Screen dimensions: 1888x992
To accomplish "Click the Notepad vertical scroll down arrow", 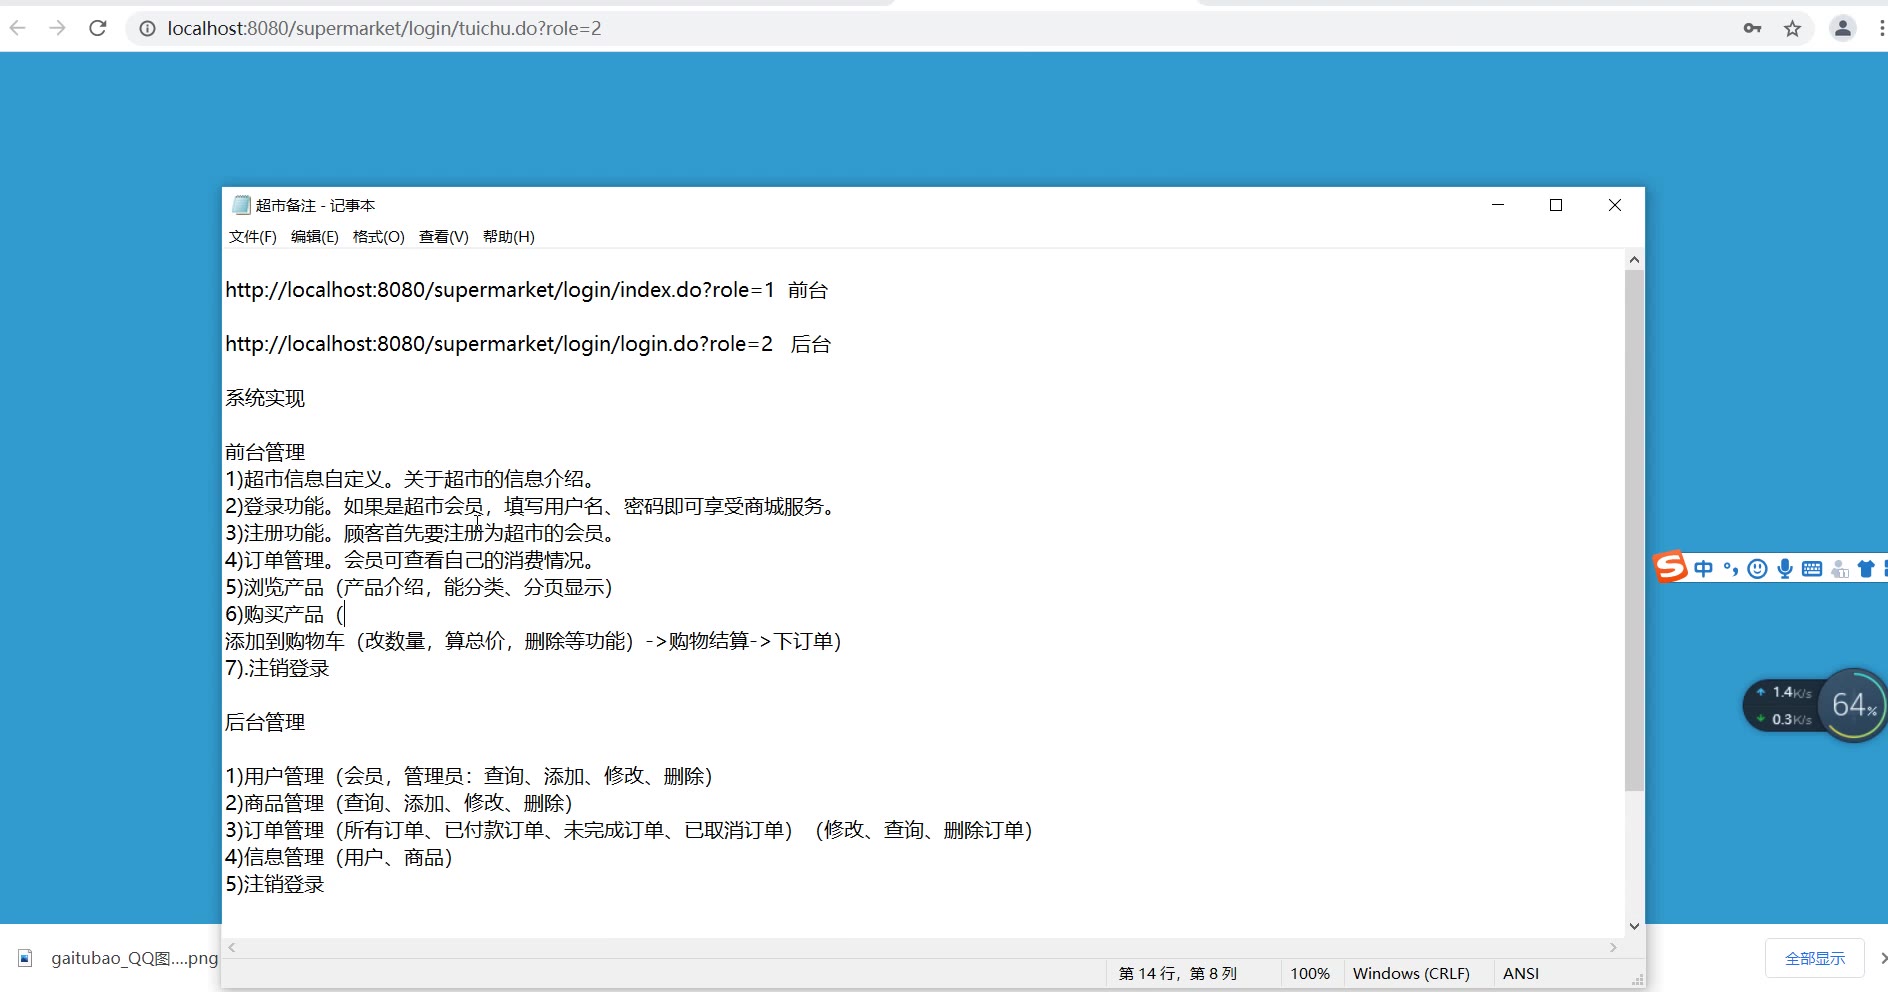I will point(1634,926).
